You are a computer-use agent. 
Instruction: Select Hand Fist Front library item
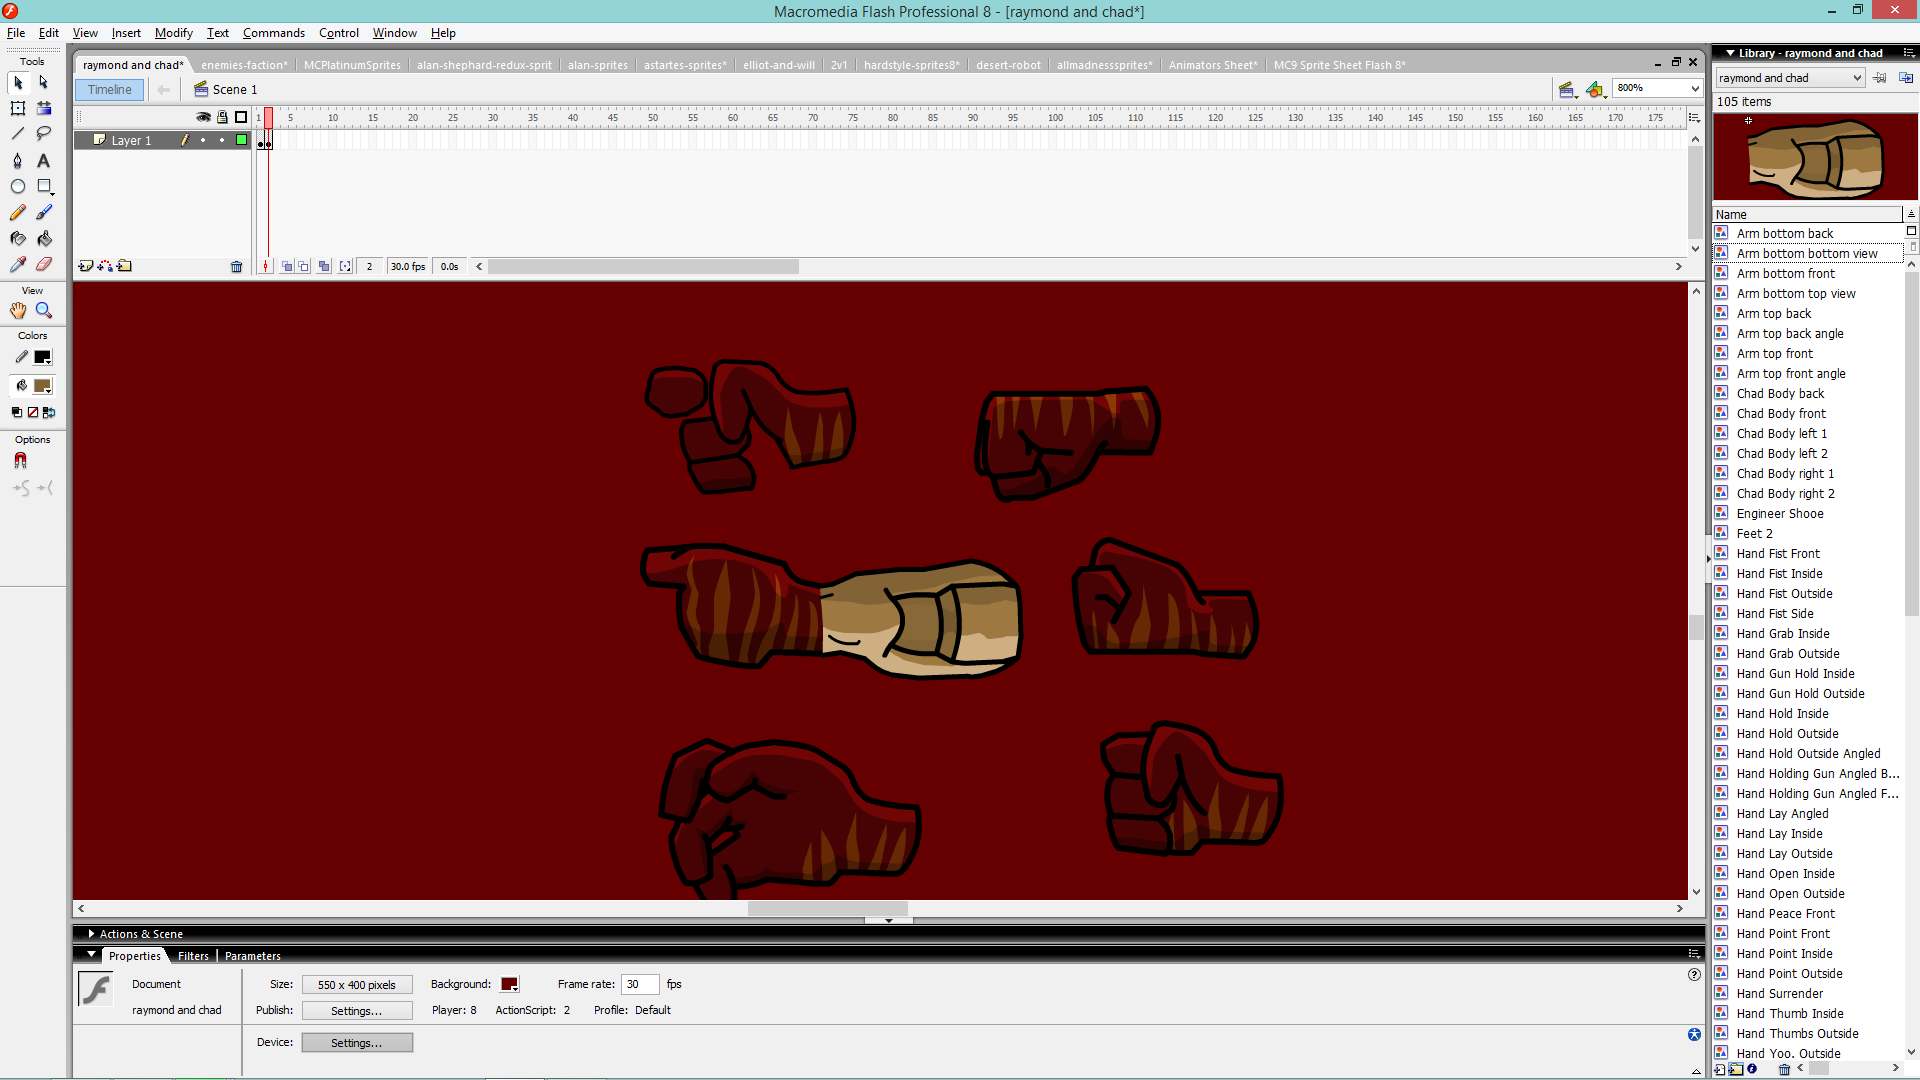click(1778, 553)
